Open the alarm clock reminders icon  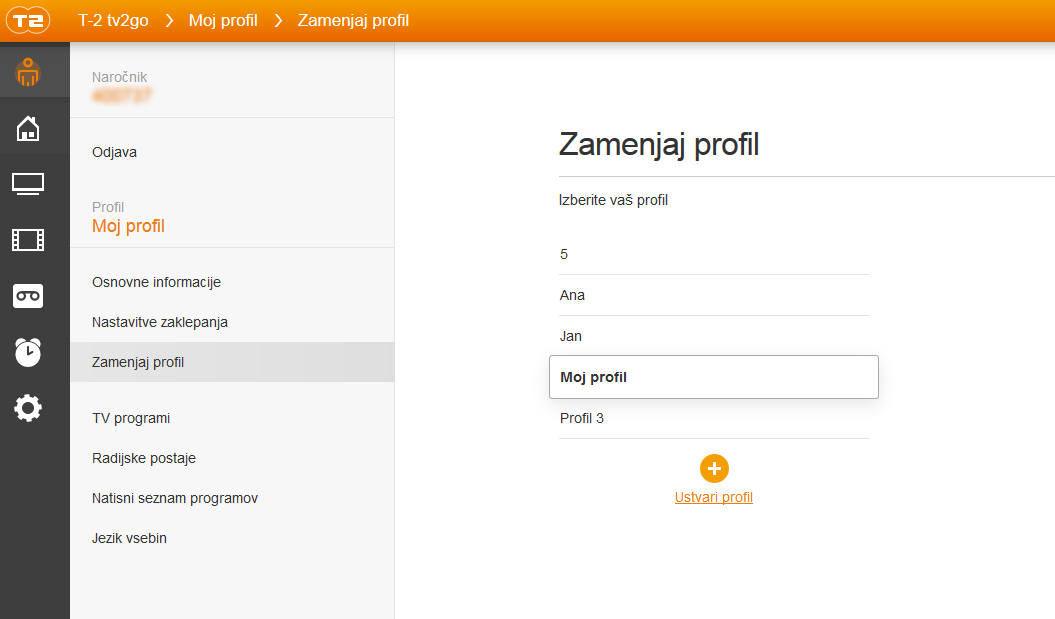28,352
